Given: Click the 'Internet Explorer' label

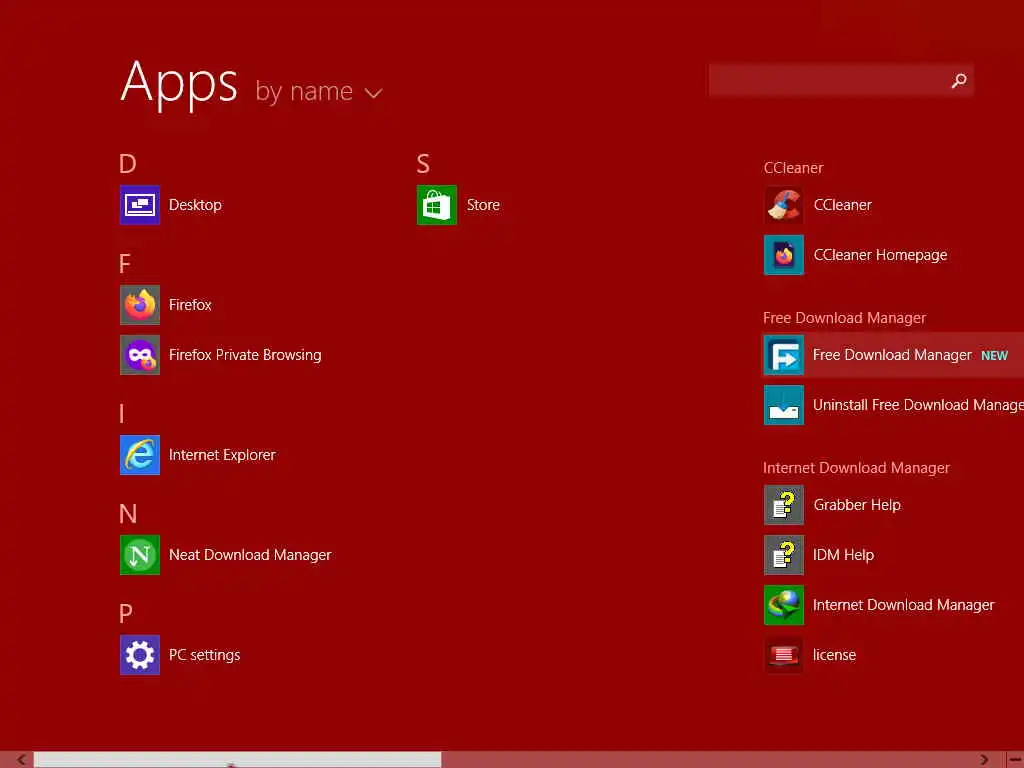Looking at the screenshot, I should point(222,455).
